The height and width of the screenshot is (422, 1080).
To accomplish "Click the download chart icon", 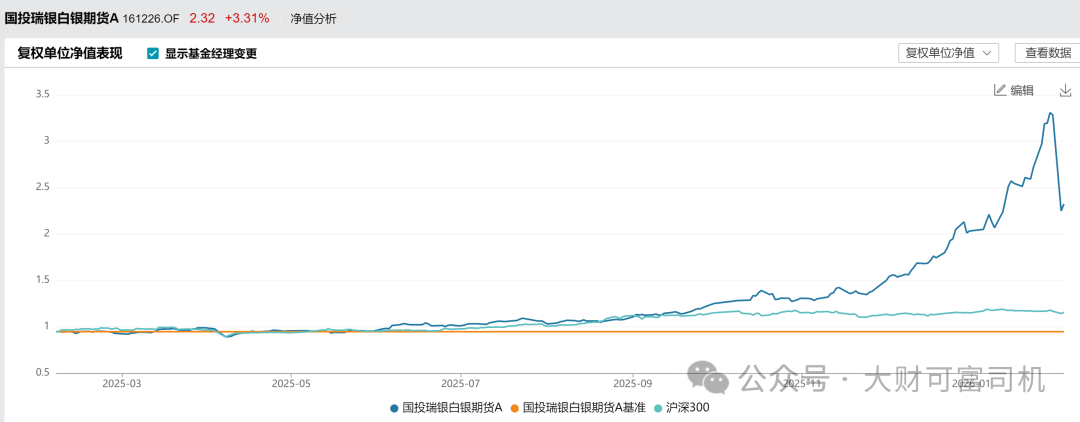I will pos(1065,90).
